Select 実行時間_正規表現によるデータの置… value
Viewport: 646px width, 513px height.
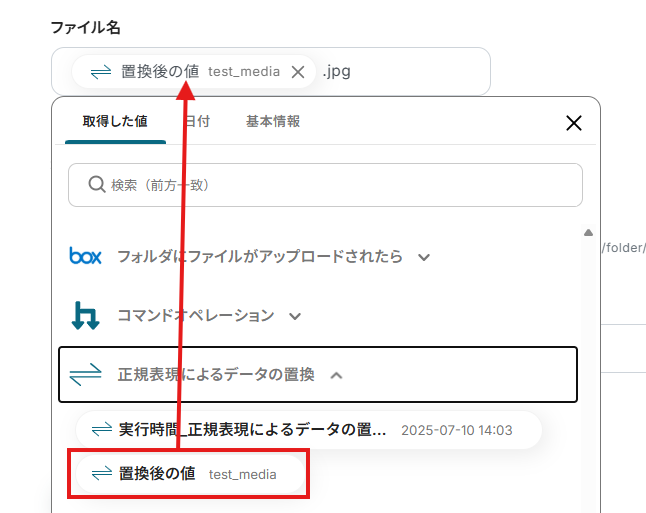point(309,430)
